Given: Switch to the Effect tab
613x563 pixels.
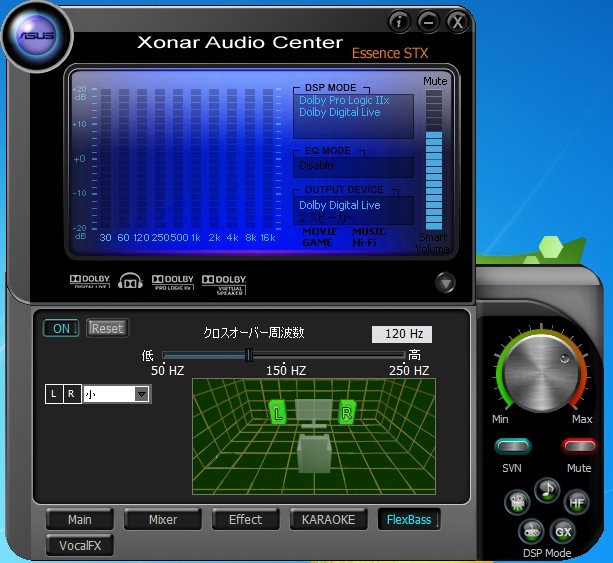Looking at the screenshot, I should coord(246,519).
